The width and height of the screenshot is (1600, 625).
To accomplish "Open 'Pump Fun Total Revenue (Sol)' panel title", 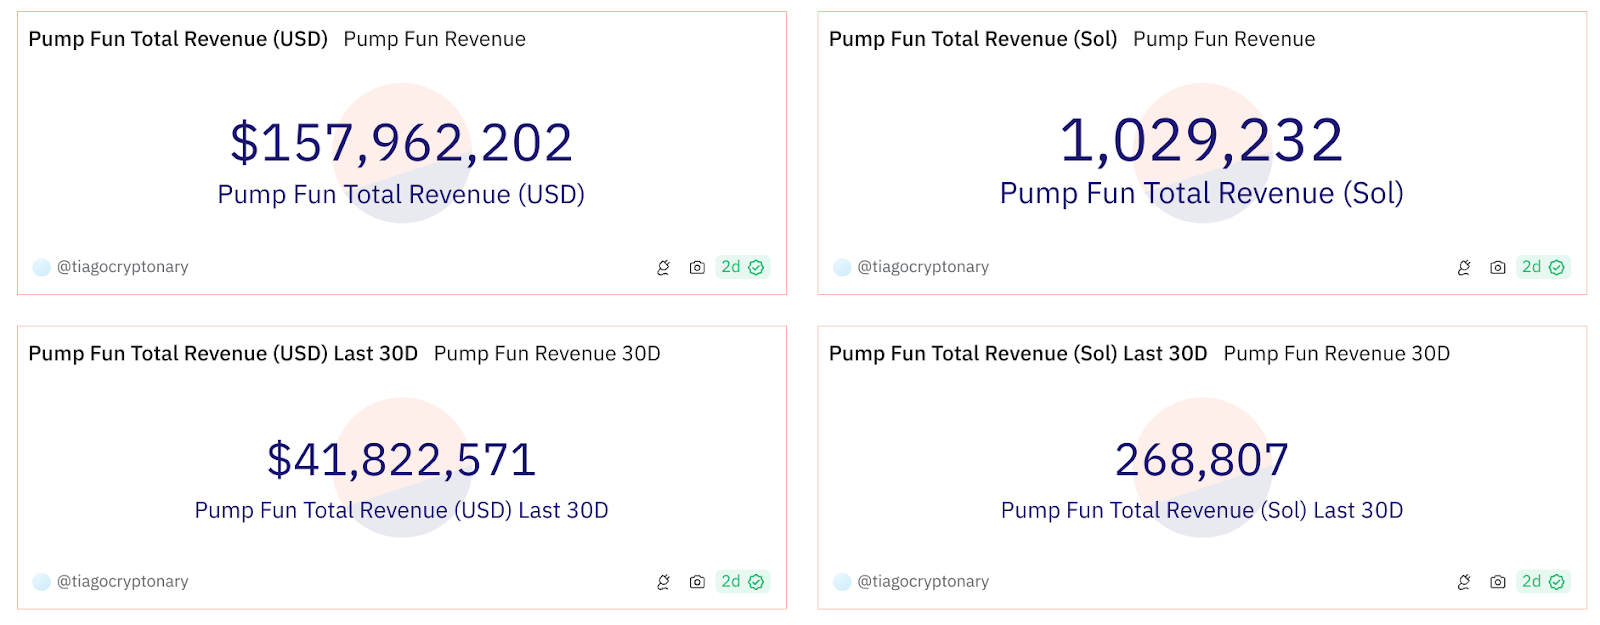I will pyautogui.click(x=972, y=39).
